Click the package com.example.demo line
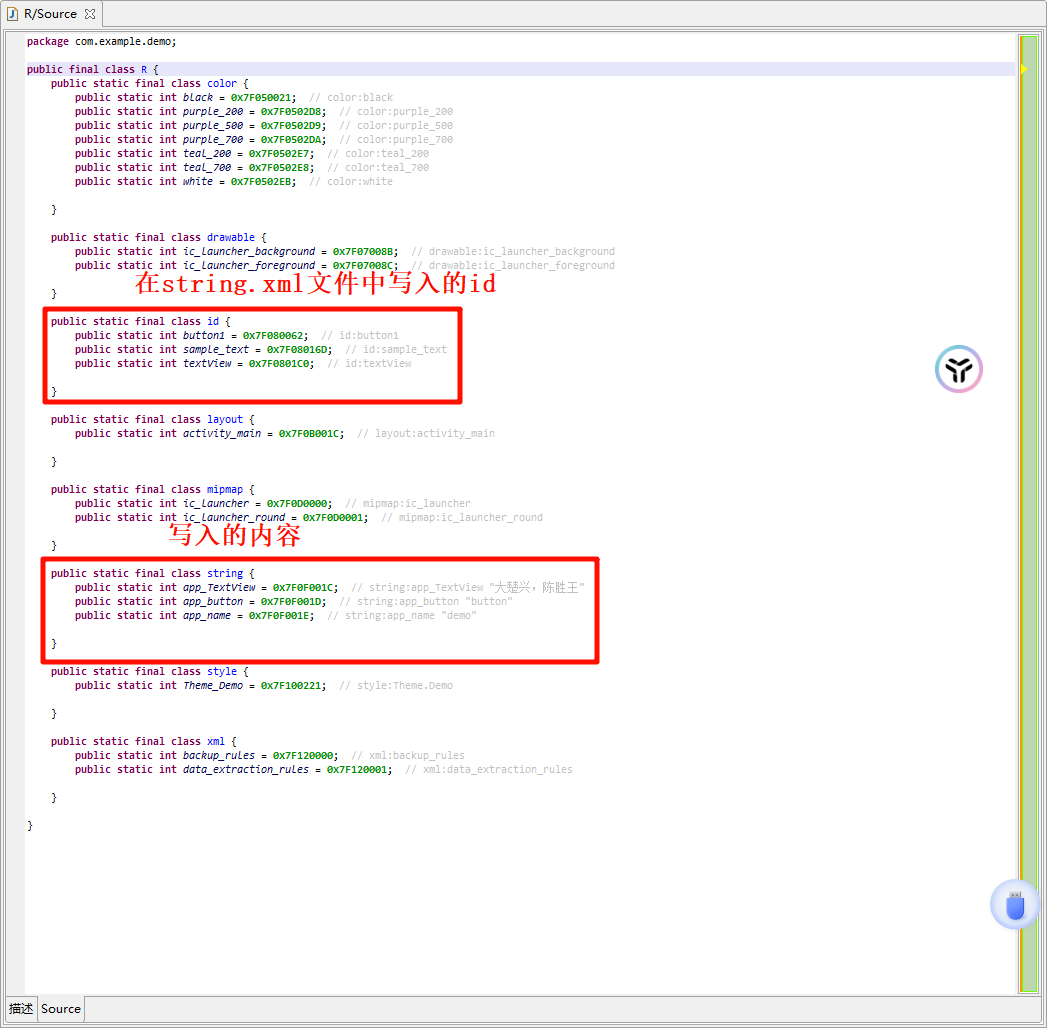The height and width of the screenshot is (1028, 1047). click(x=101, y=42)
